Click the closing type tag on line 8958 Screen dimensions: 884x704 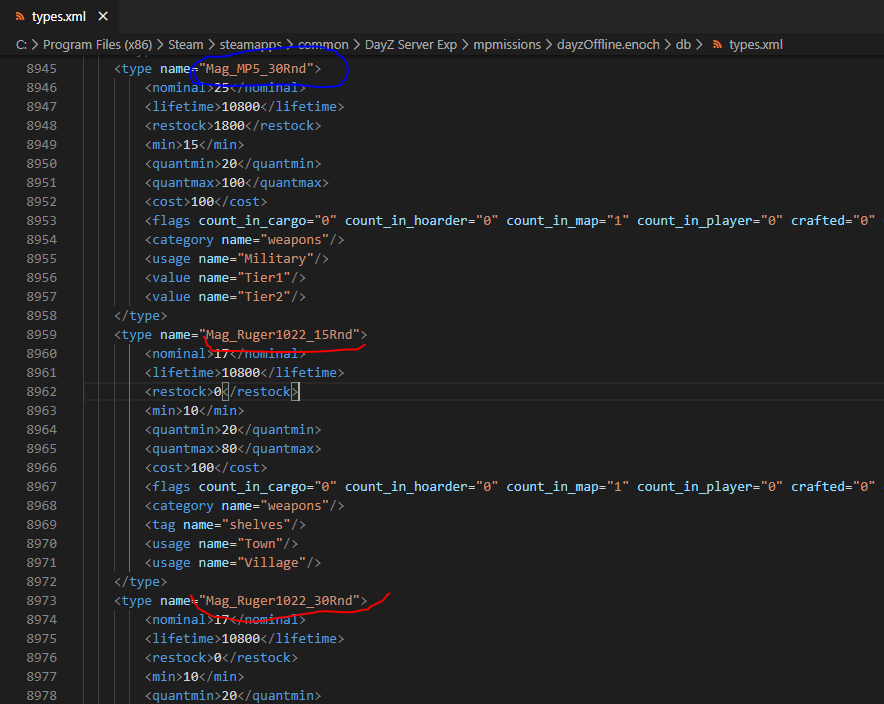click(x=140, y=316)
